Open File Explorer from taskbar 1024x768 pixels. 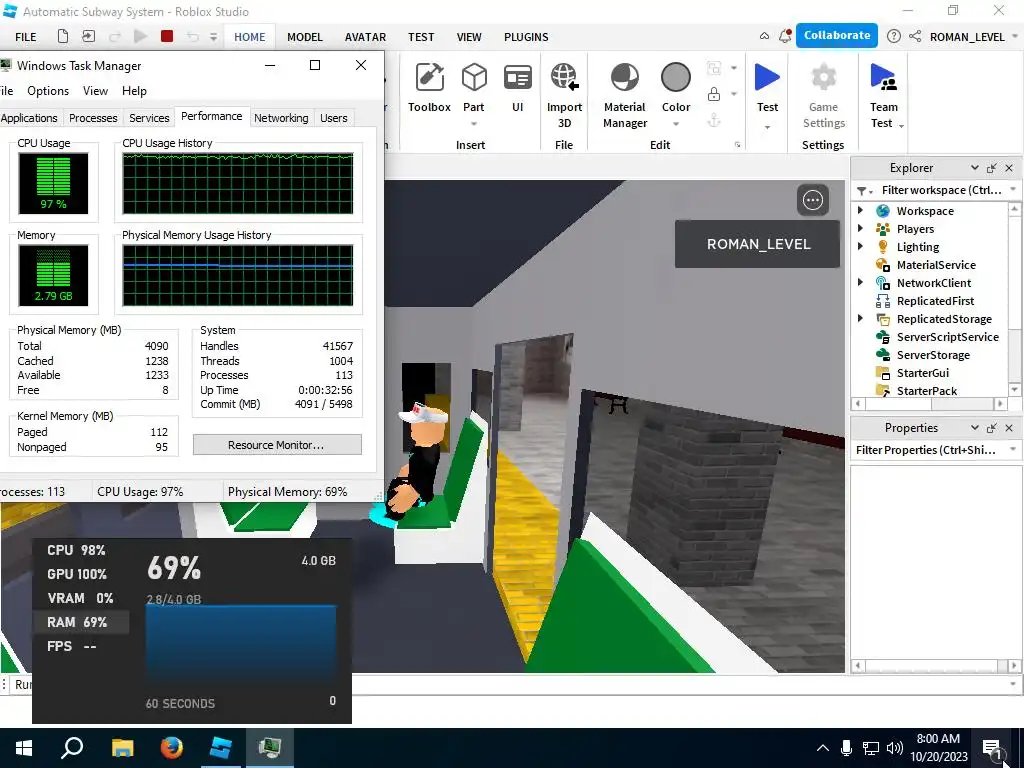[x=122, y=748]
